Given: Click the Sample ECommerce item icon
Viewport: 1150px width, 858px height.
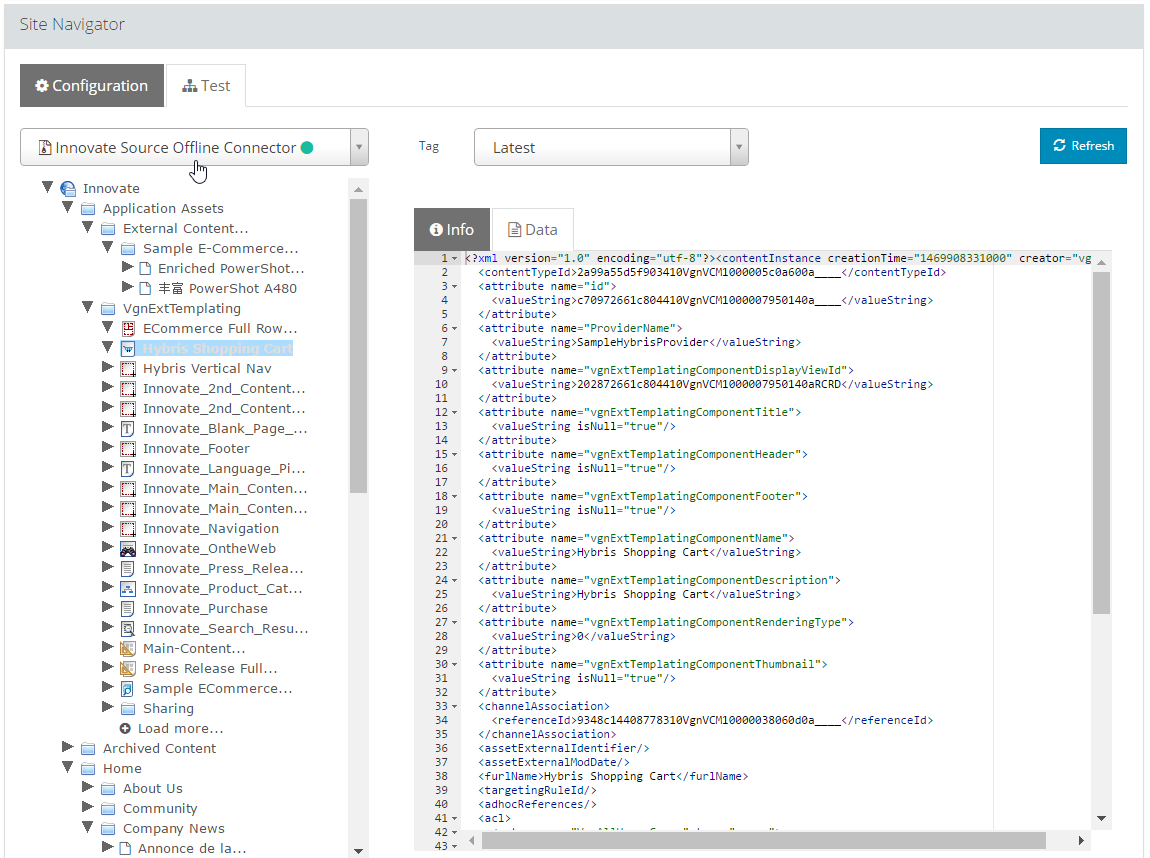Looking at the screenshot, I should 128,689.
